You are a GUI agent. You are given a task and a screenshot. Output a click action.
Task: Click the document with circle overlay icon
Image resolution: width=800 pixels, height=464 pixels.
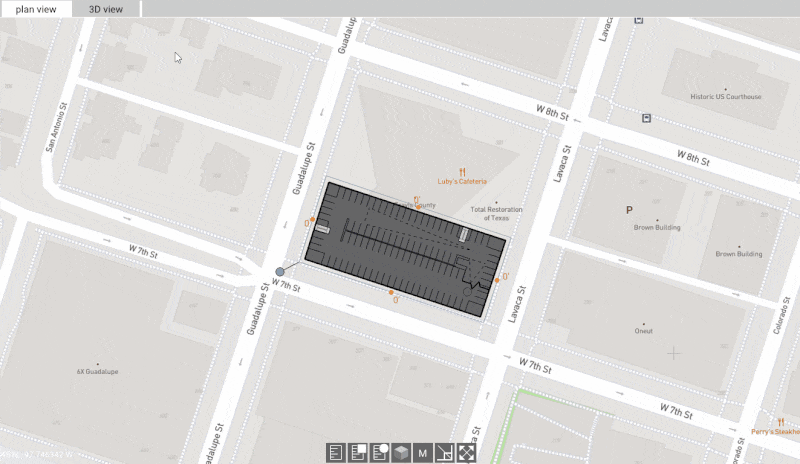pos(380,453)
